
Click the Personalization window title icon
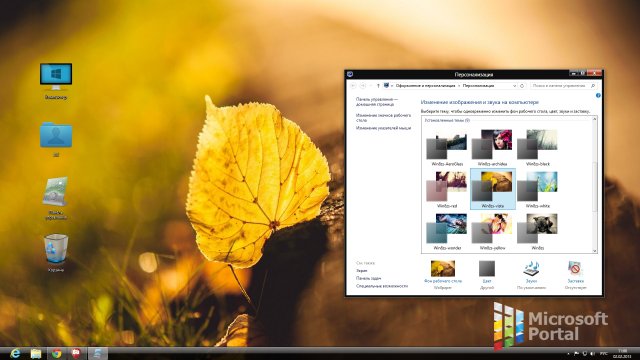tap(350, 74)
